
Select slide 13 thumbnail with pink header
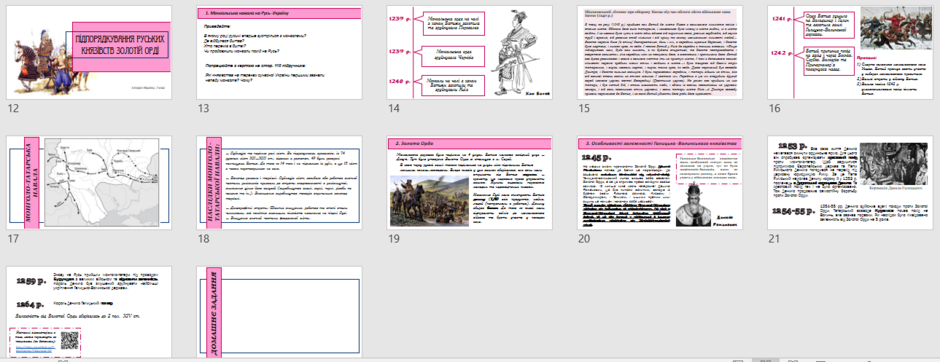coord(279,52)
